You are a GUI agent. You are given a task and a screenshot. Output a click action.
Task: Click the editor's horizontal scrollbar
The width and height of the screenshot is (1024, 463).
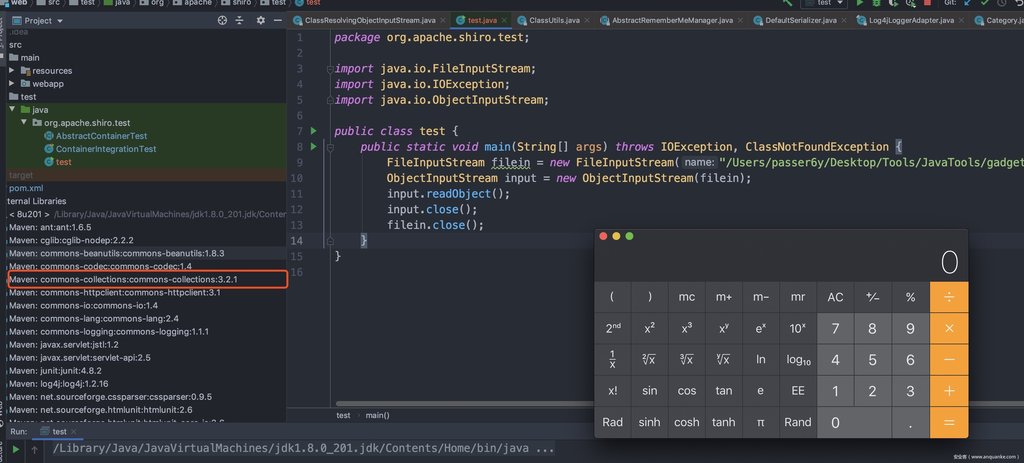pos(464,403)
